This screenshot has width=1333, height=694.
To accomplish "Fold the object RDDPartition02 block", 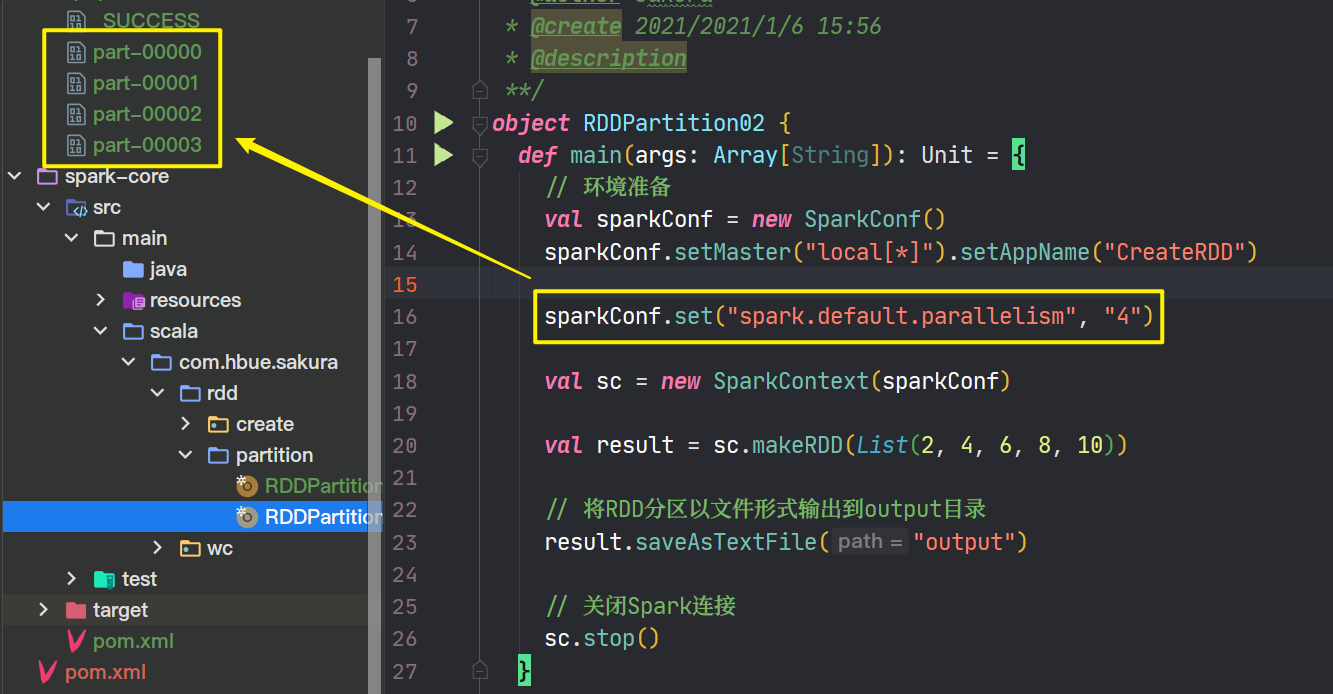I will (x=479, y=124).
